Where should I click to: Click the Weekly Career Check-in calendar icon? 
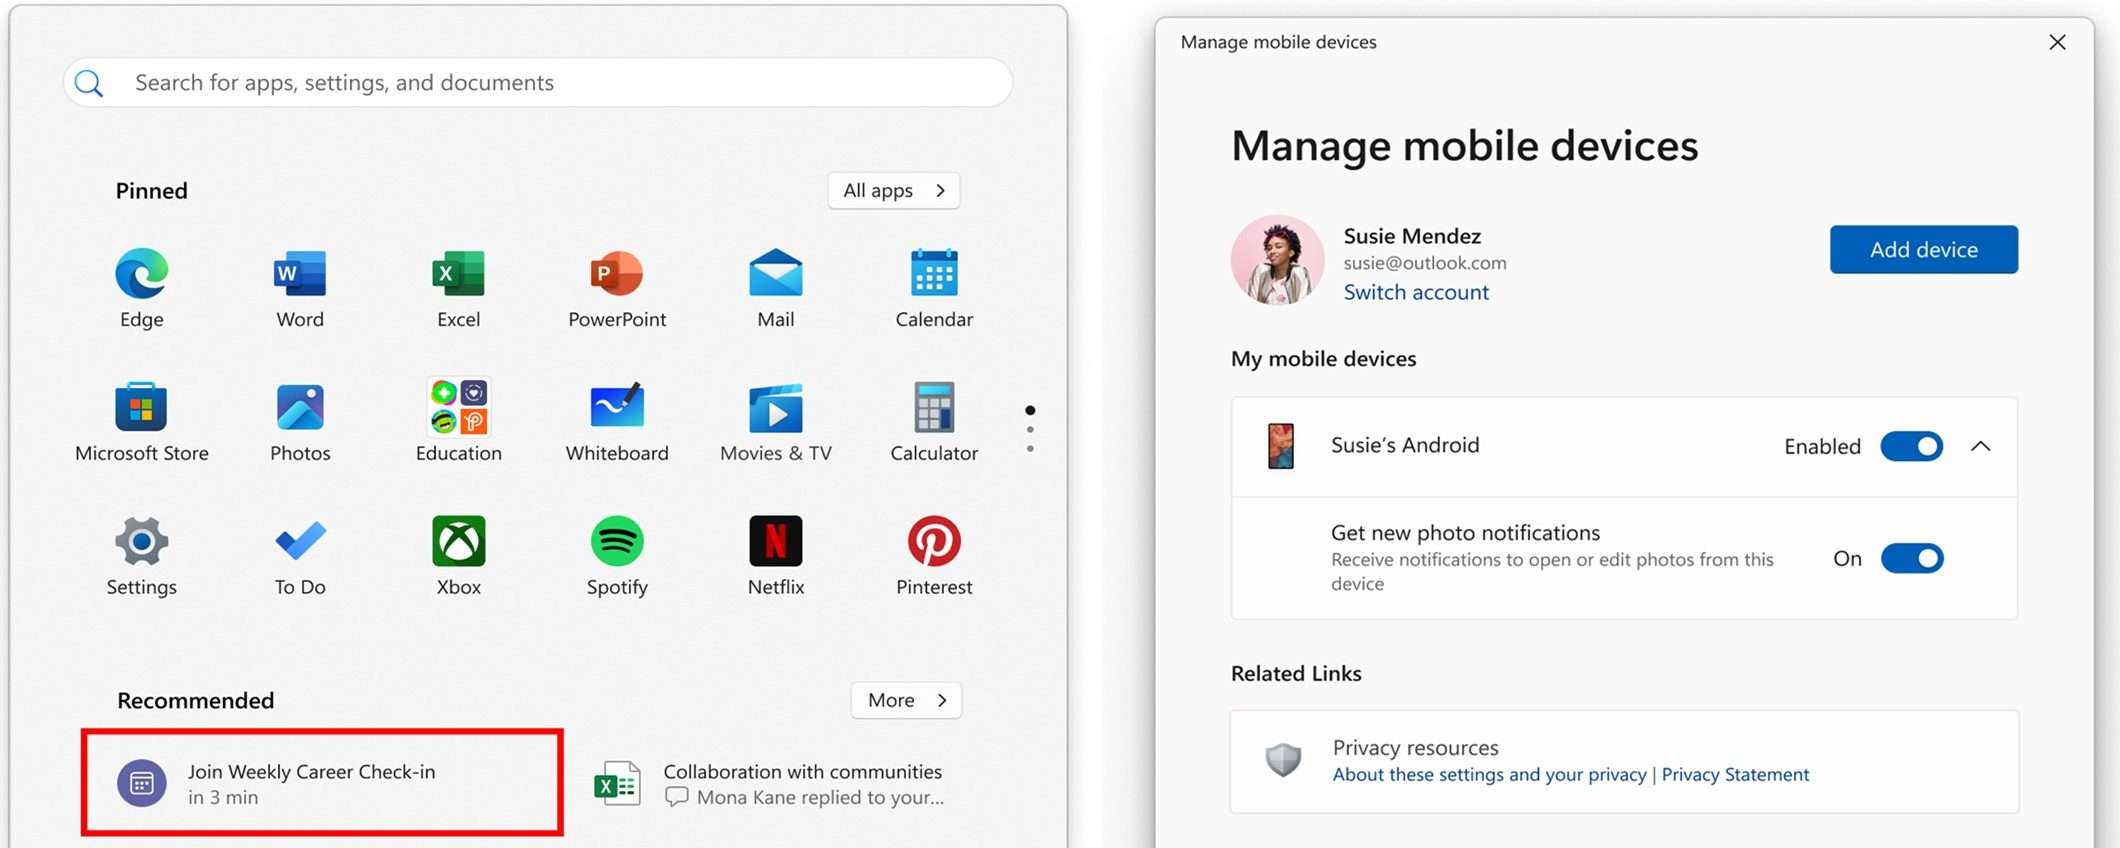point(142,784)
